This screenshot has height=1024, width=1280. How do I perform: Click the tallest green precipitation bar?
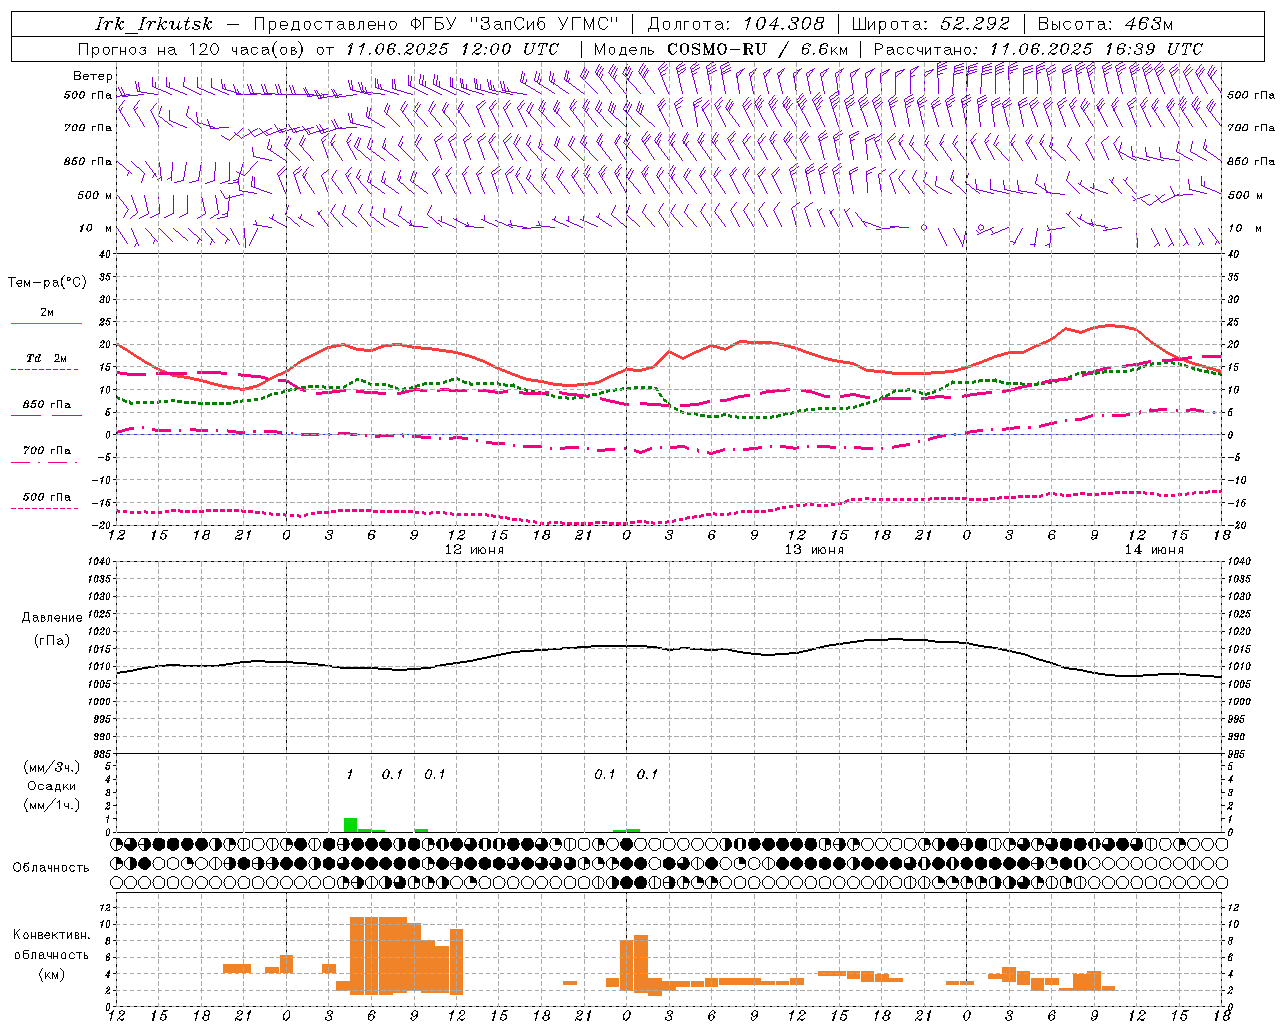tap(350, 825)
